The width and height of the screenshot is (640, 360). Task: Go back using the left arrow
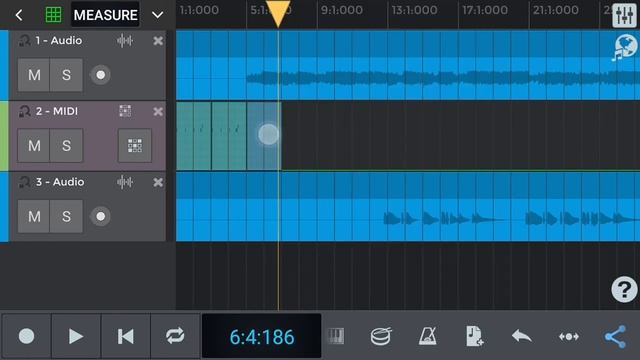pos(19,15)
